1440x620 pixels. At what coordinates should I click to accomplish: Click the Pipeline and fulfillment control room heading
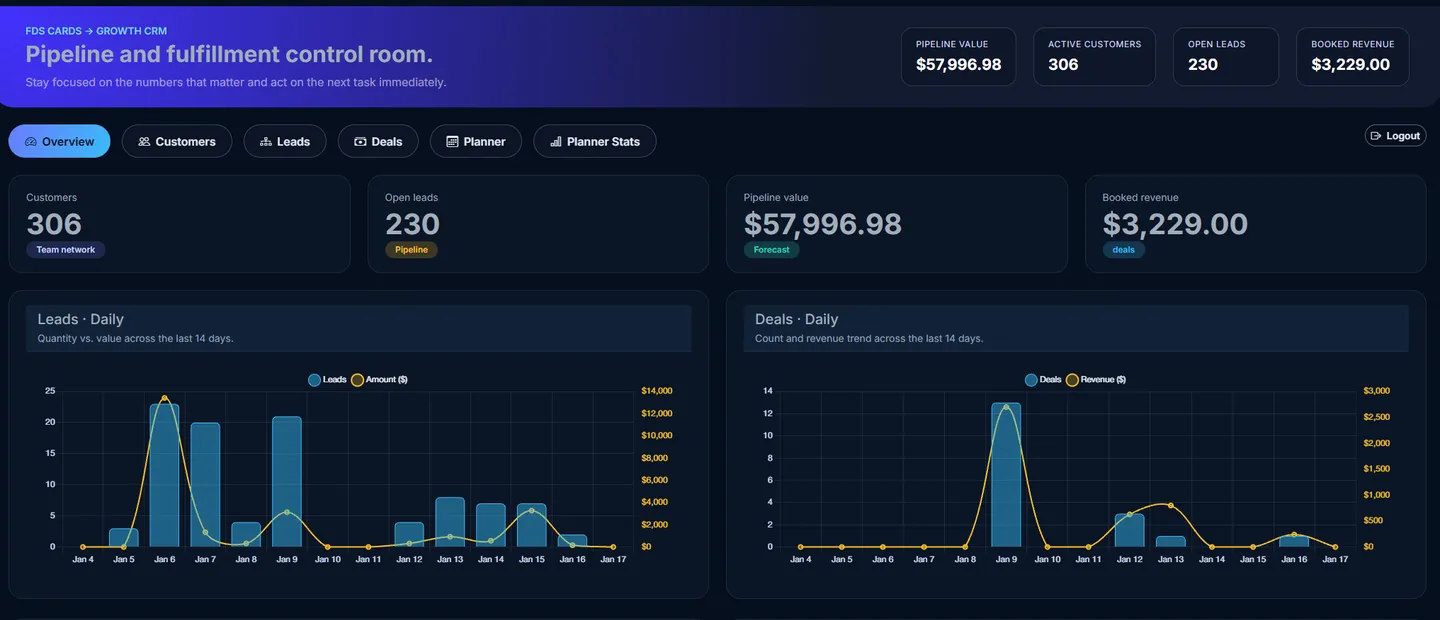pos(229,55)
